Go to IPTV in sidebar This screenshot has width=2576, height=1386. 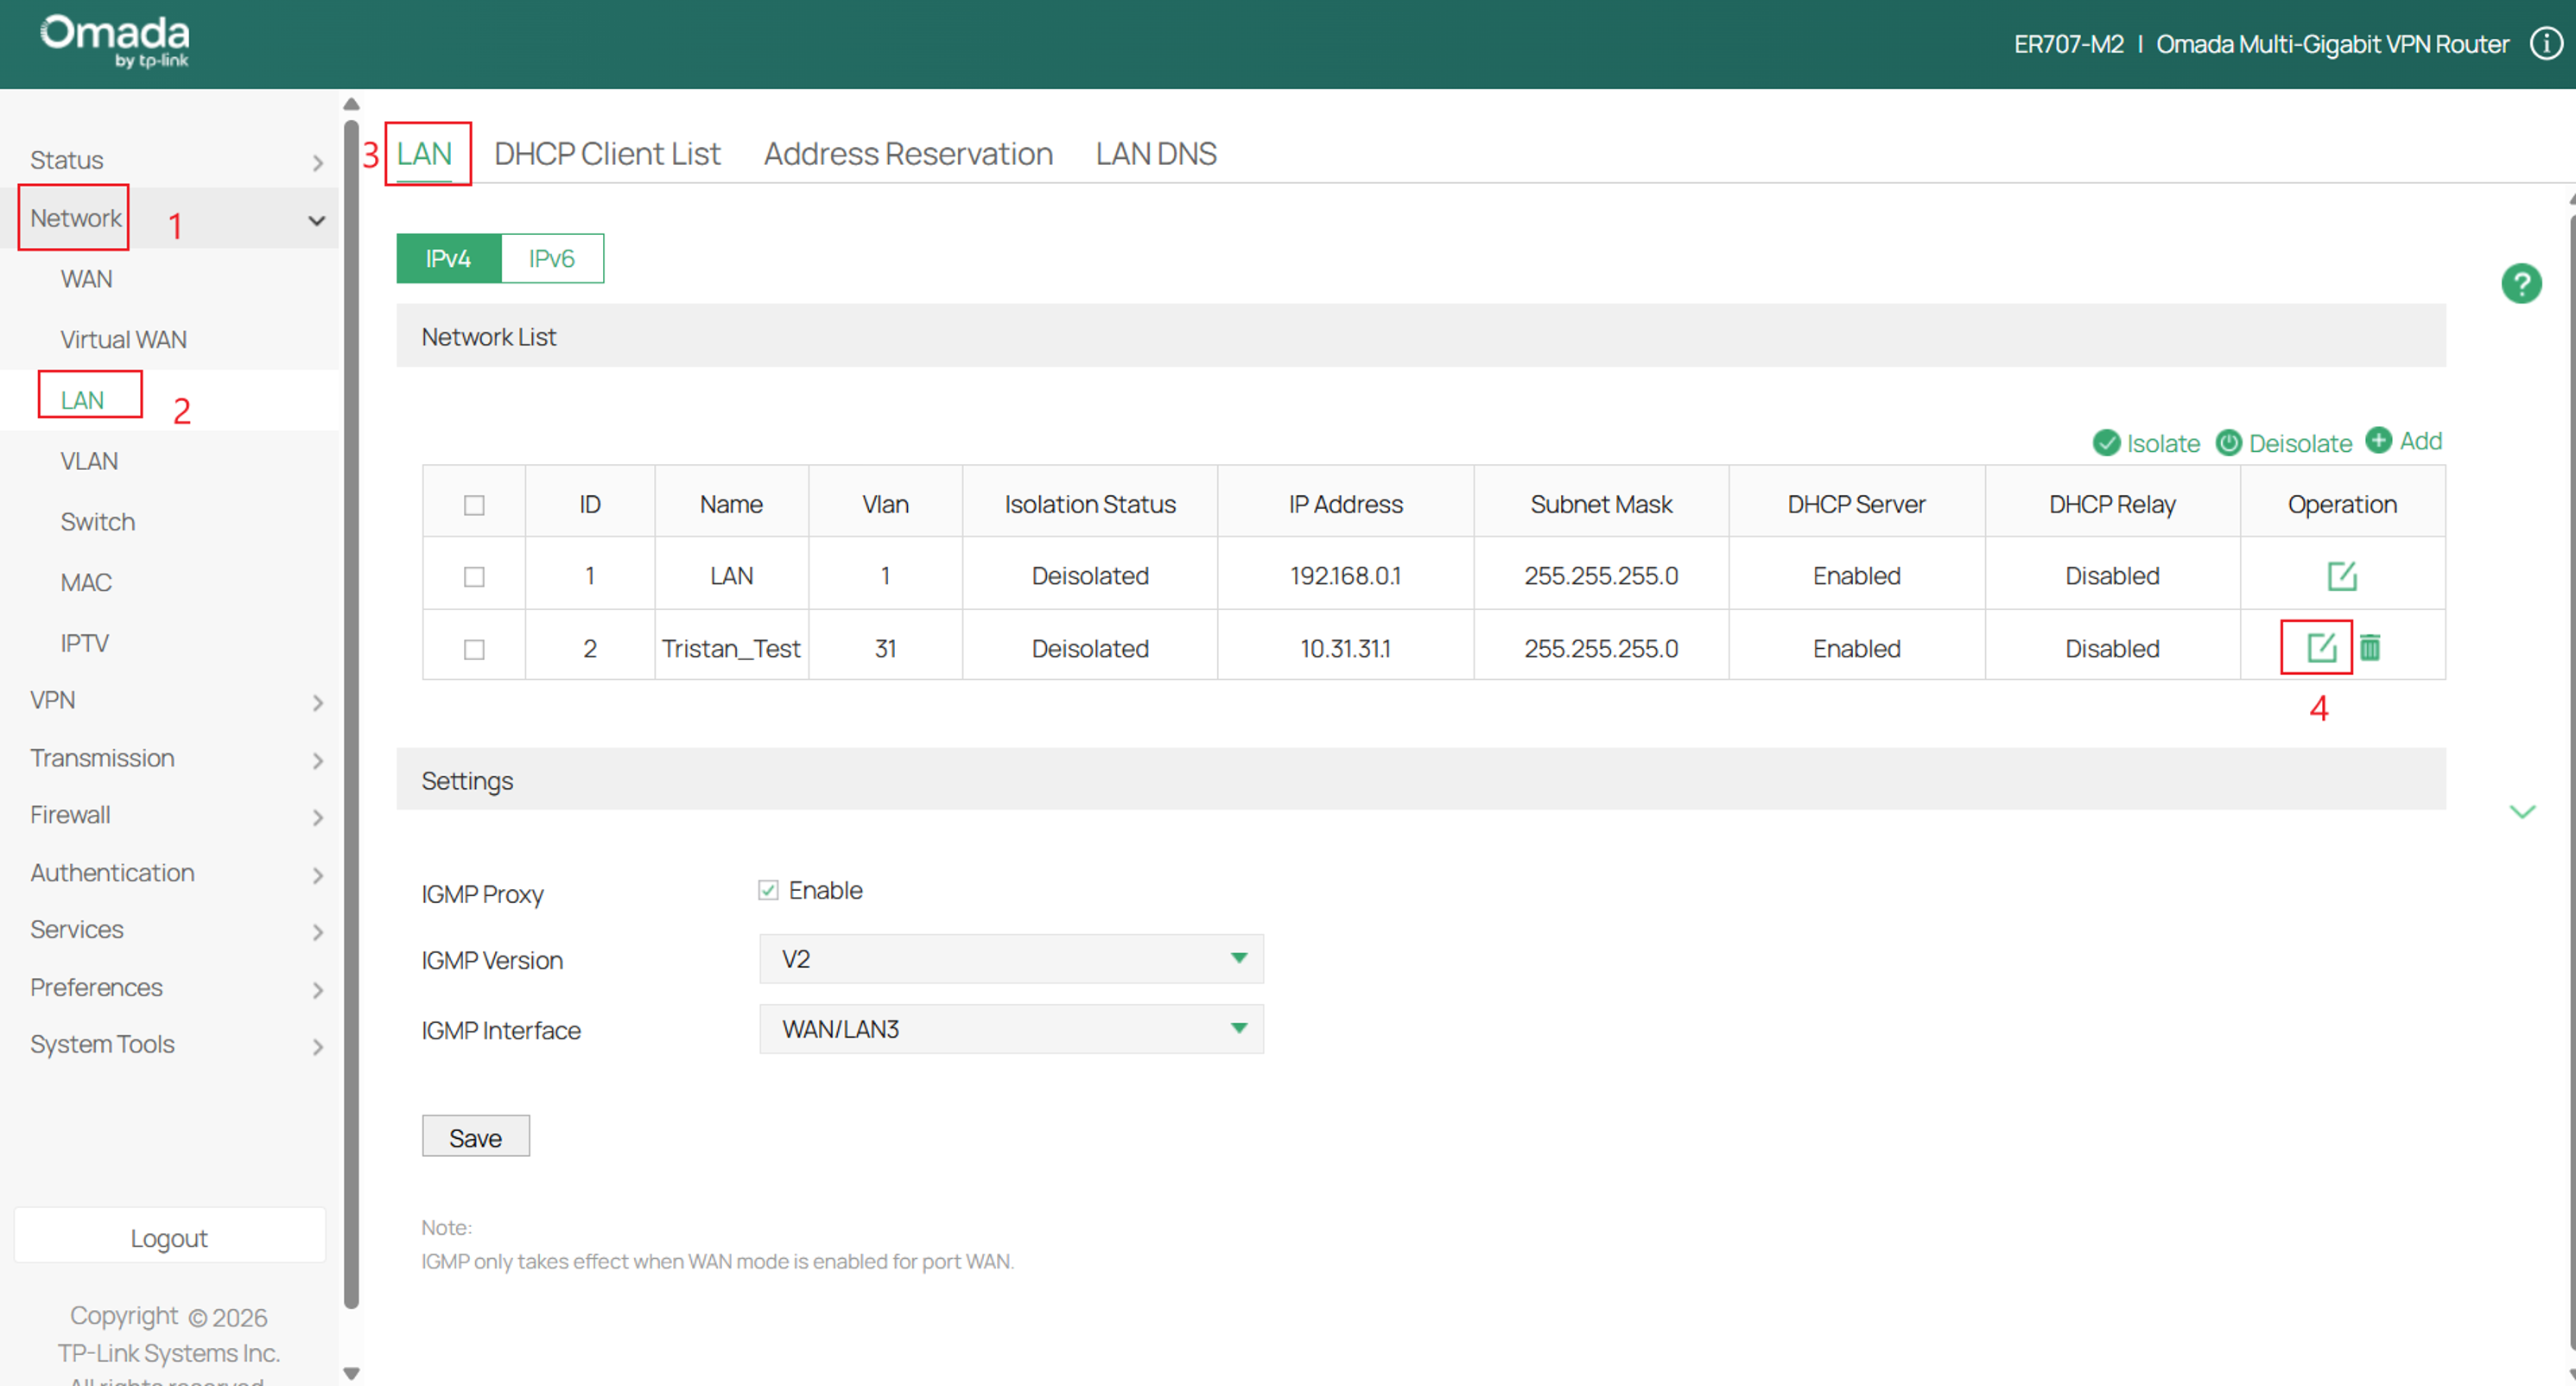(84, 643)
